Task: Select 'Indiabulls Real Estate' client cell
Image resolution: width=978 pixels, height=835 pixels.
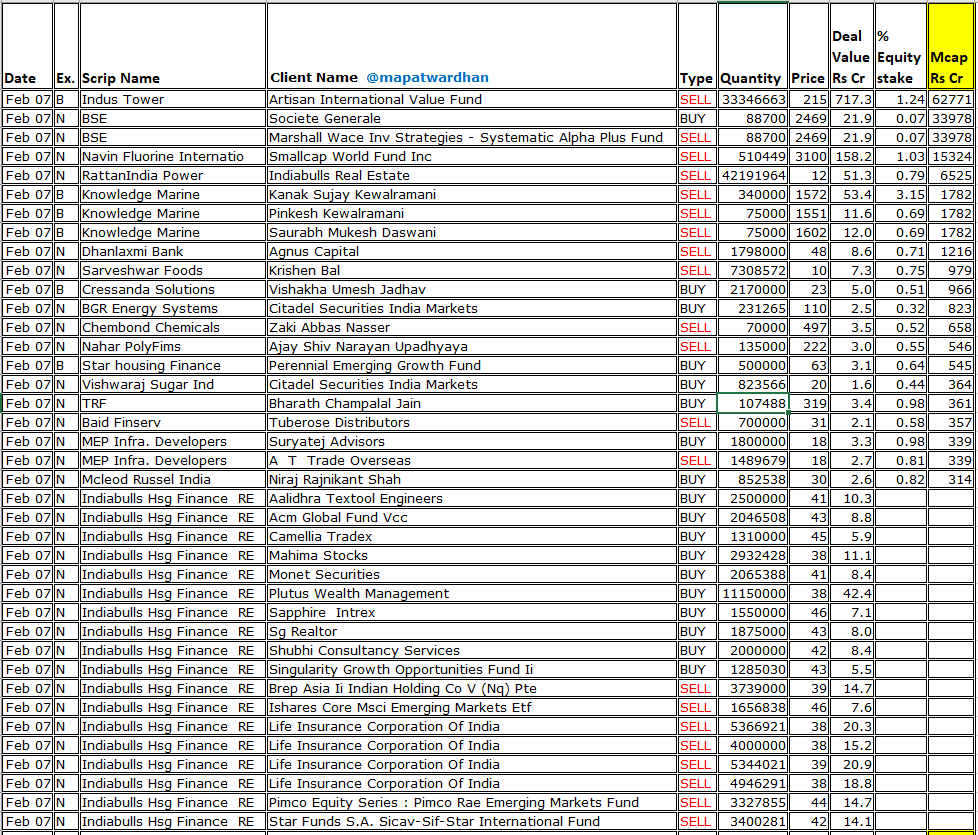Action: point(472,175)
